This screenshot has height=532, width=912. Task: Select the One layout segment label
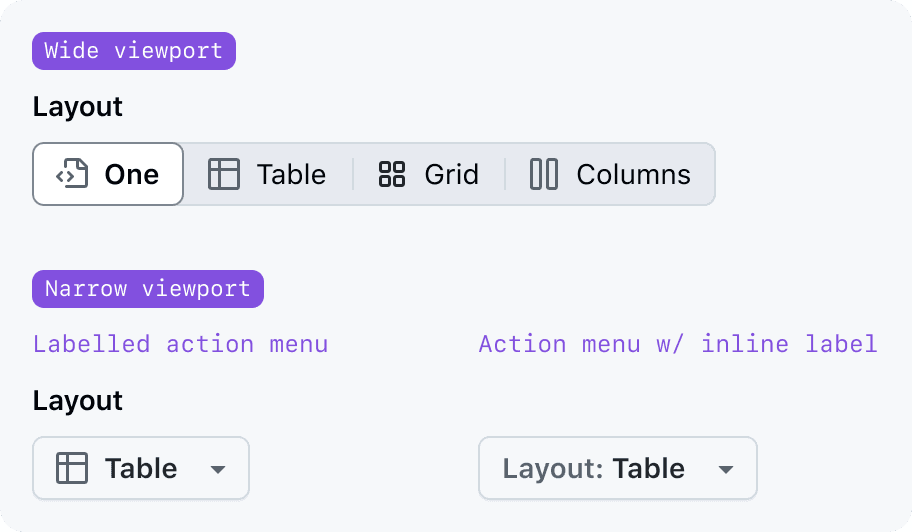tap(132, 174)
